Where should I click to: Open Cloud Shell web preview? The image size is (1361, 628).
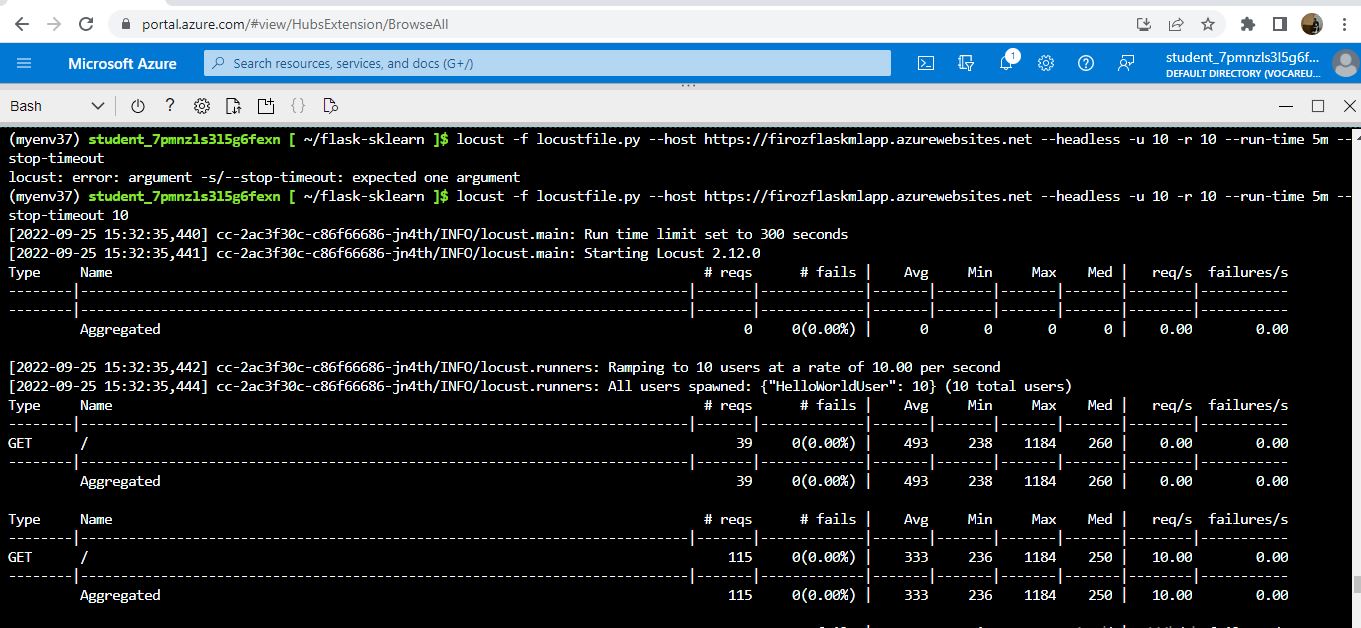pyautogui.click(x=331, y=106)
